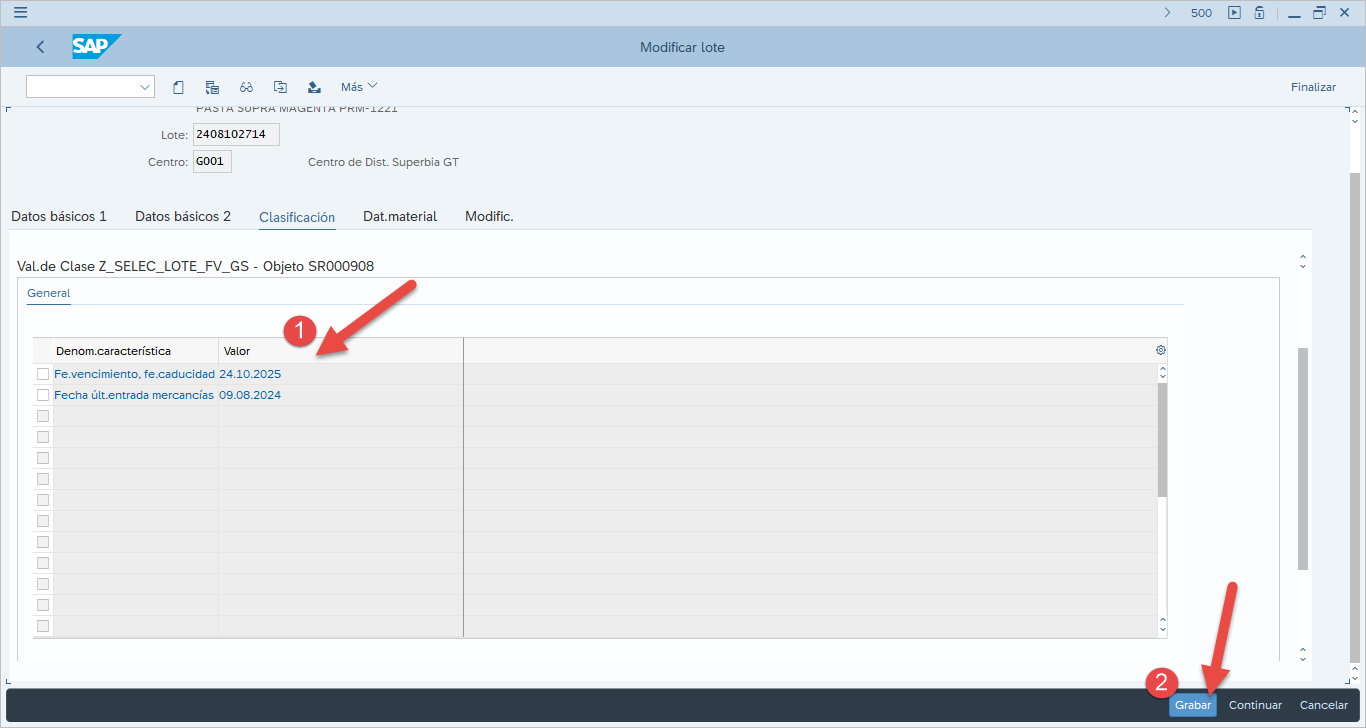Open the transaction command field dropdown
Viewport: 1366px width, 728px height.
[145, 87]
